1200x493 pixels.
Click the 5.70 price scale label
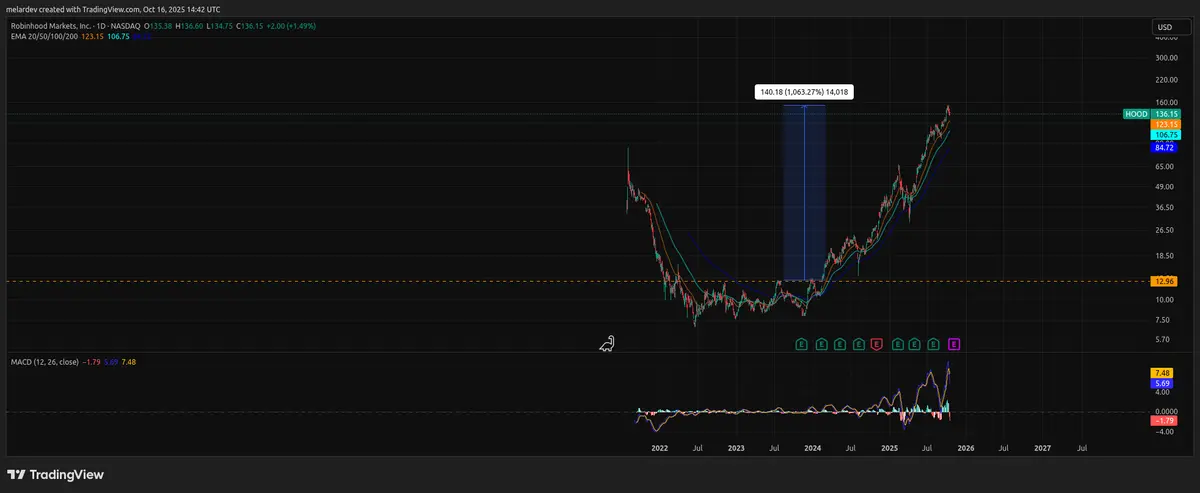1162,339
